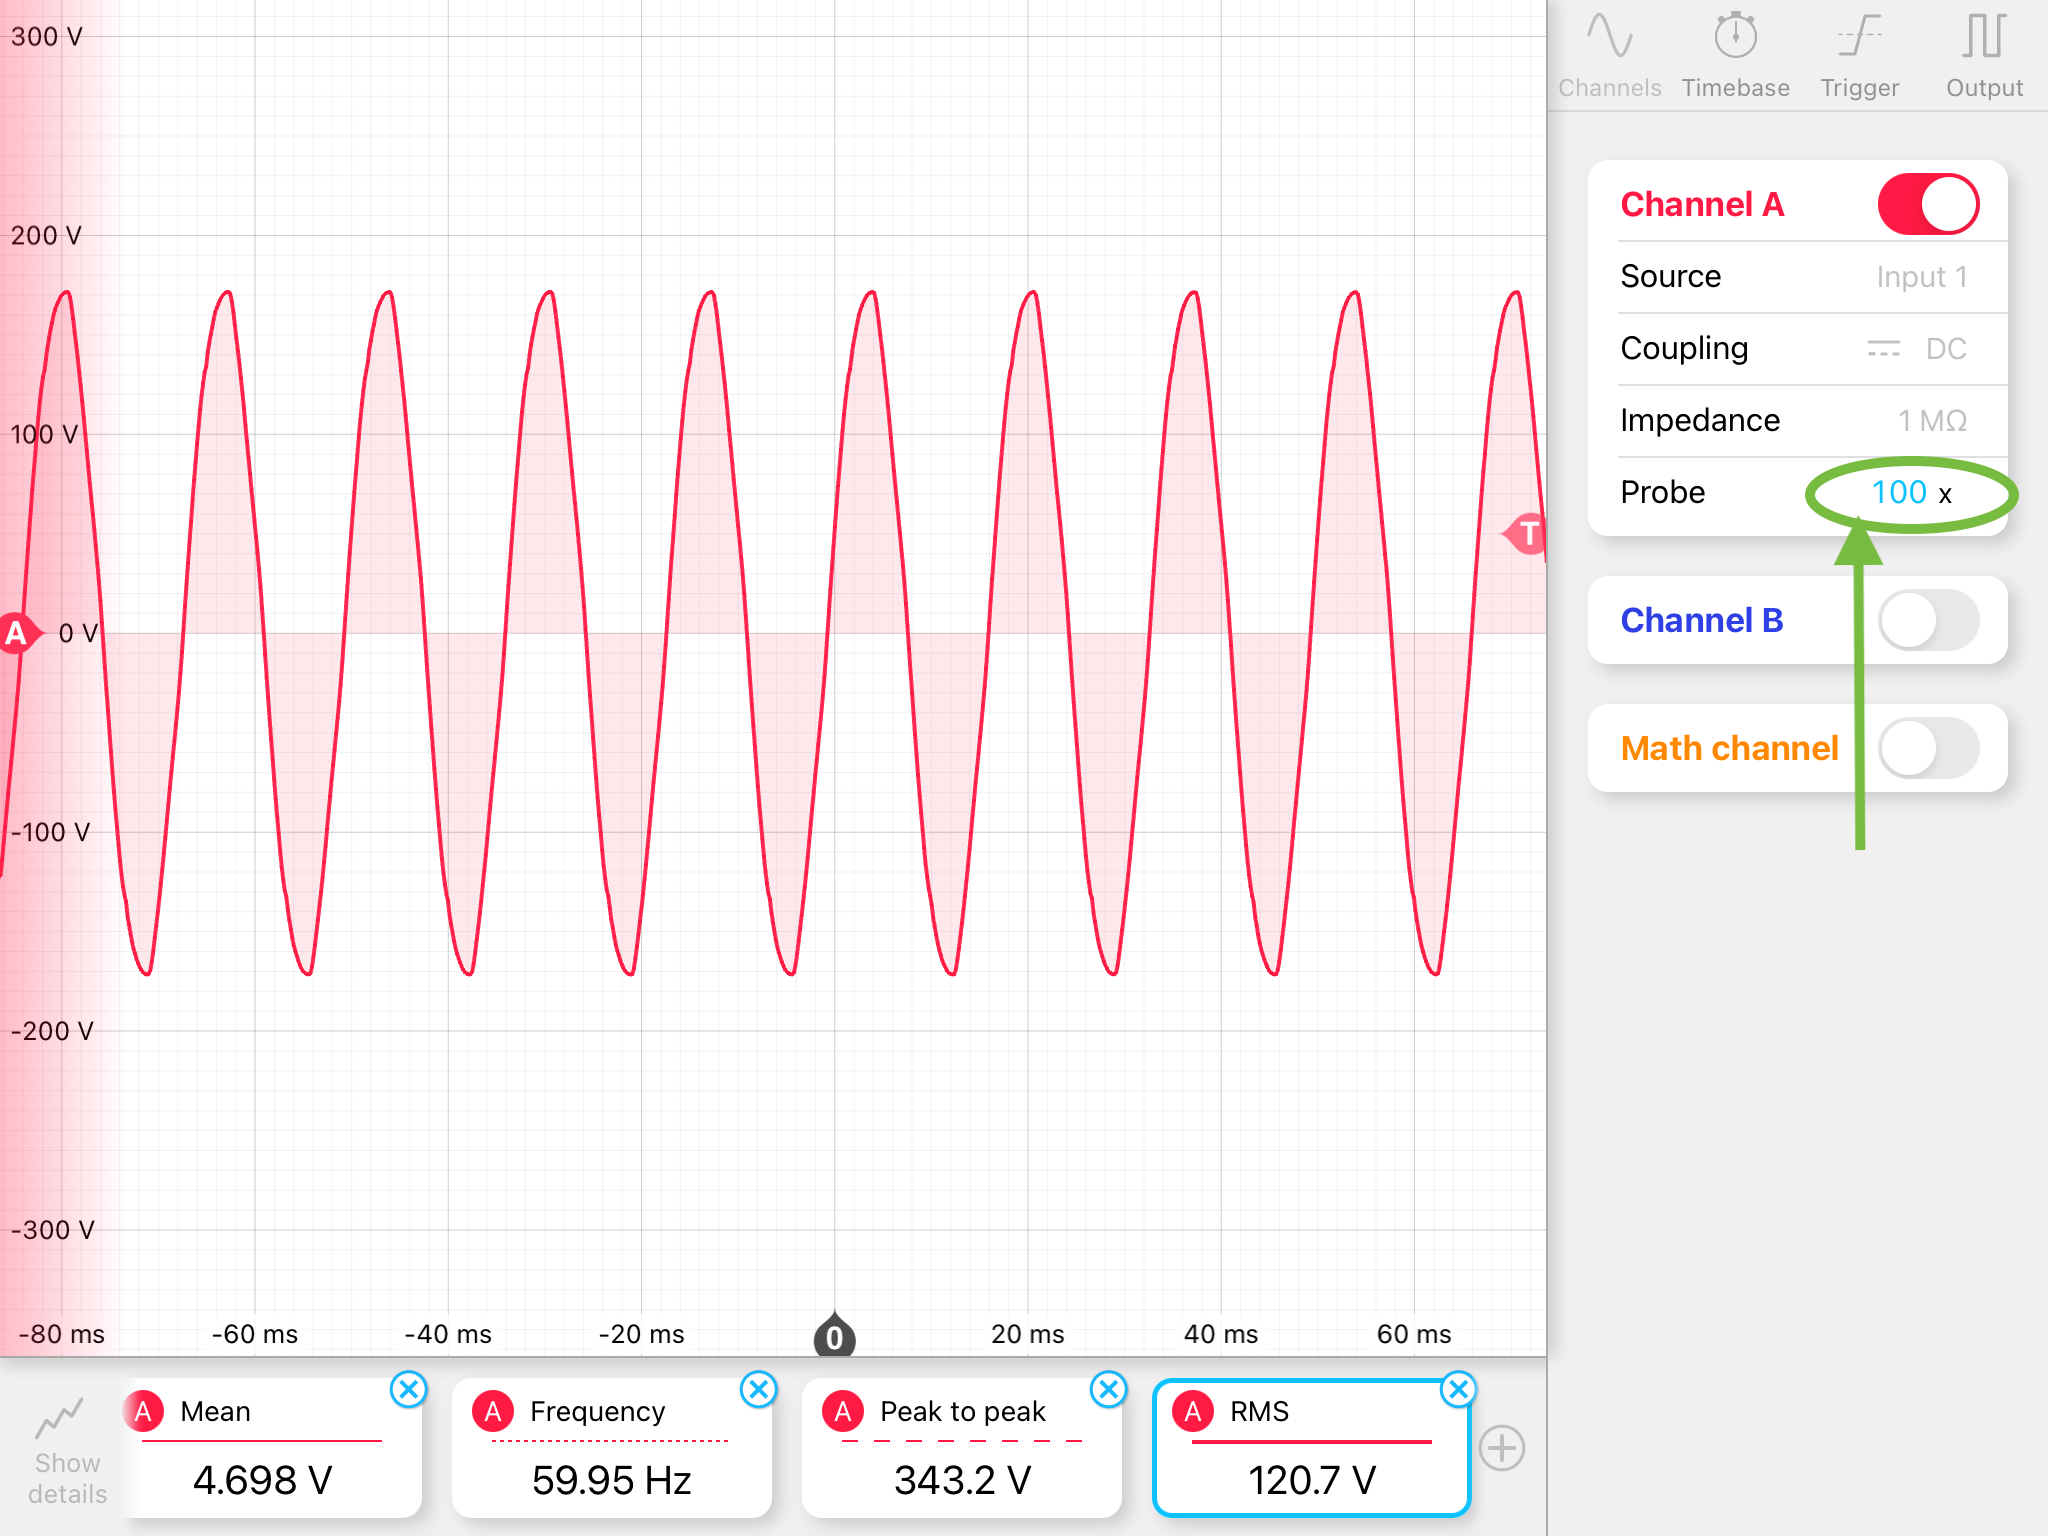Click the 300 V axis label
Image resolution: width=2048 pixels, height=1536 pixels.
point(46,37)
